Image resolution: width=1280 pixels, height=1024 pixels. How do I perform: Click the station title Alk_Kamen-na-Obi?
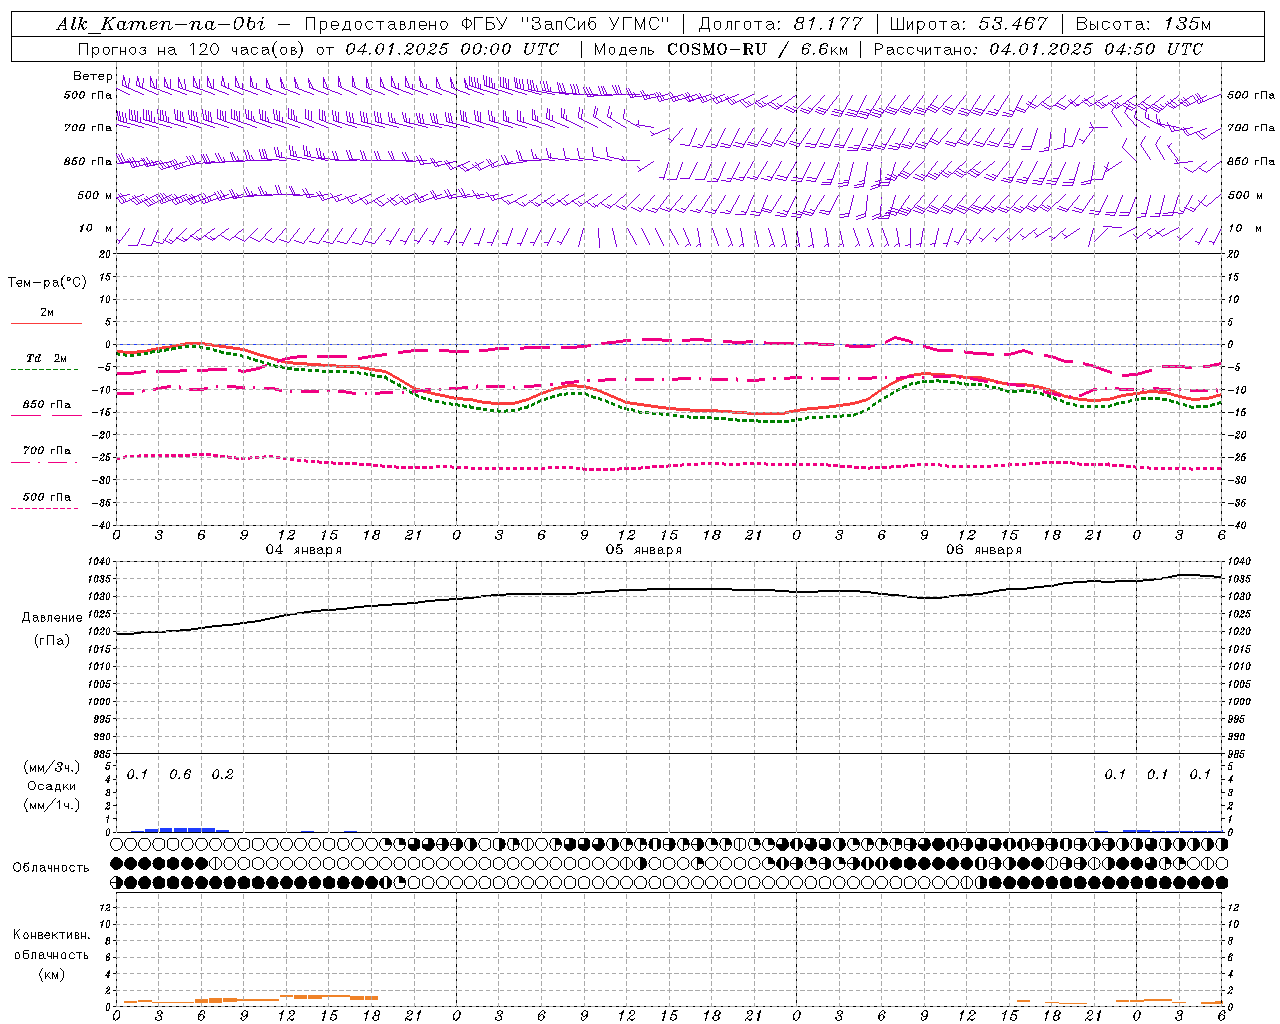coord(161,24)
